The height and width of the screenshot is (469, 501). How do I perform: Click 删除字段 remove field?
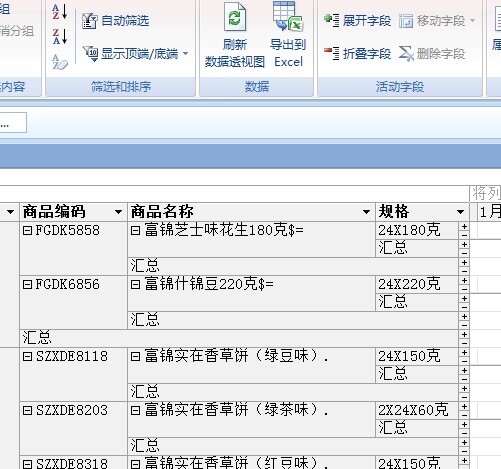[x=432, y=53]
